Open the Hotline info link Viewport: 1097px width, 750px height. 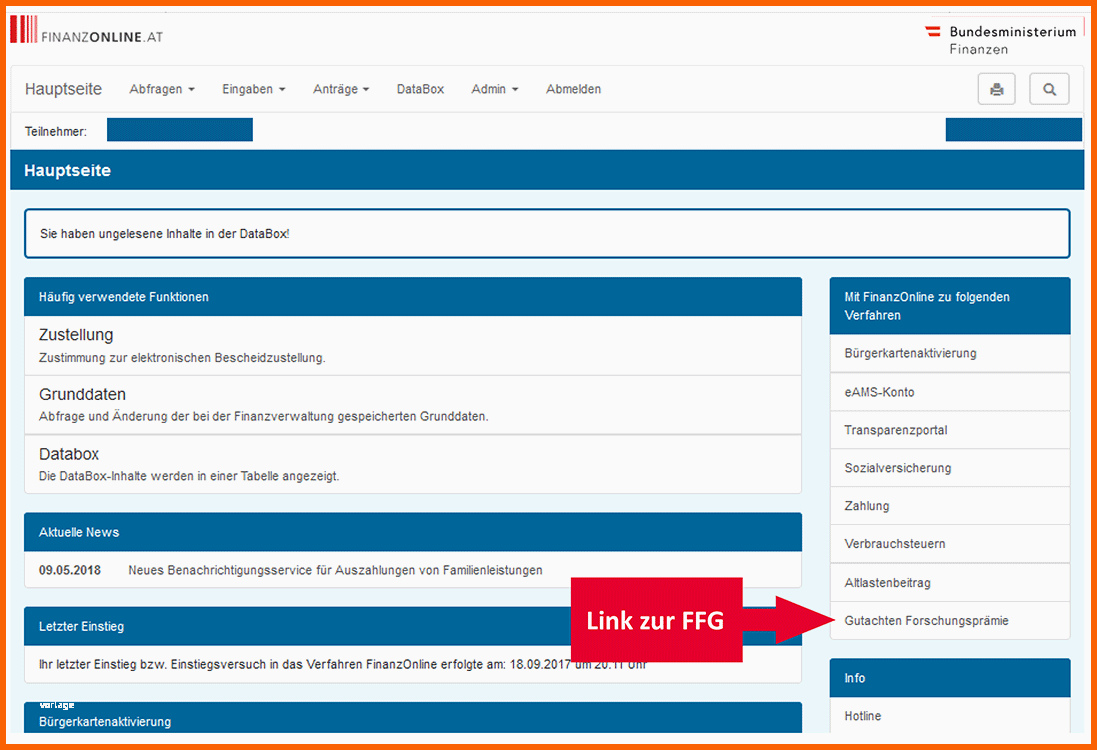pos(949,716)
